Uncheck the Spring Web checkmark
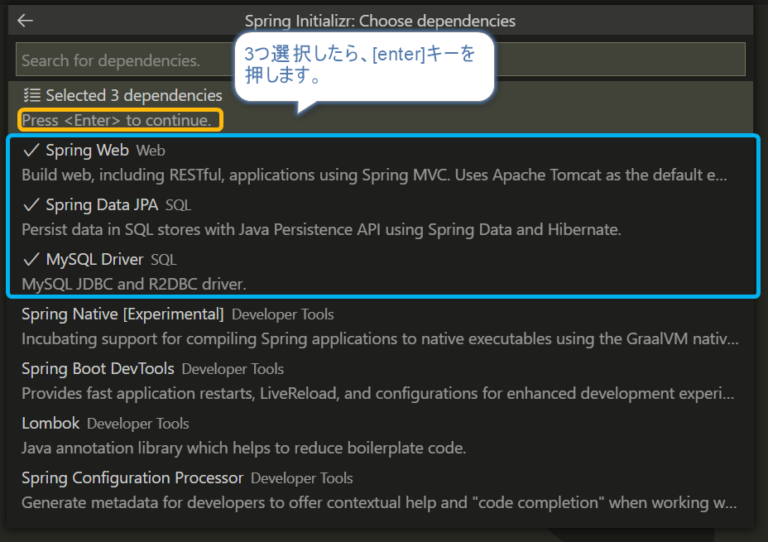 point(31,151)
